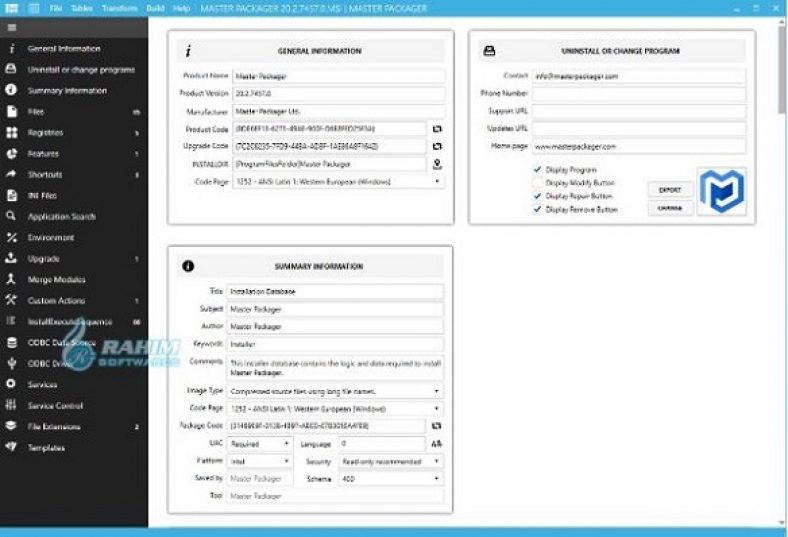Toggle Display Remove Button checkbox
Viewport: 788px width, 537px height.
(537, 209)
